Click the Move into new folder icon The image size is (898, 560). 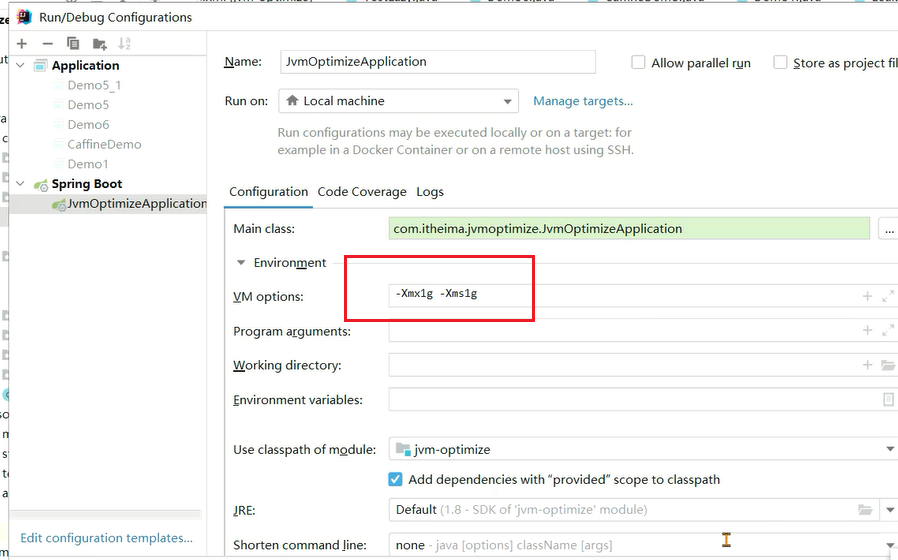[x=99, y=43]
